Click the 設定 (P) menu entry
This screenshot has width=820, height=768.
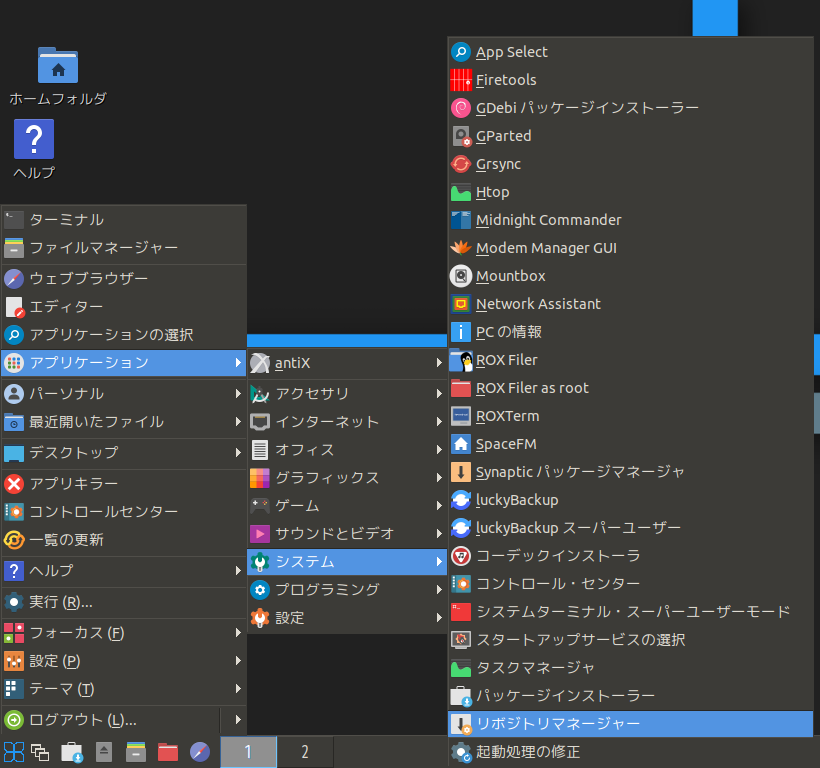point(124,661)
